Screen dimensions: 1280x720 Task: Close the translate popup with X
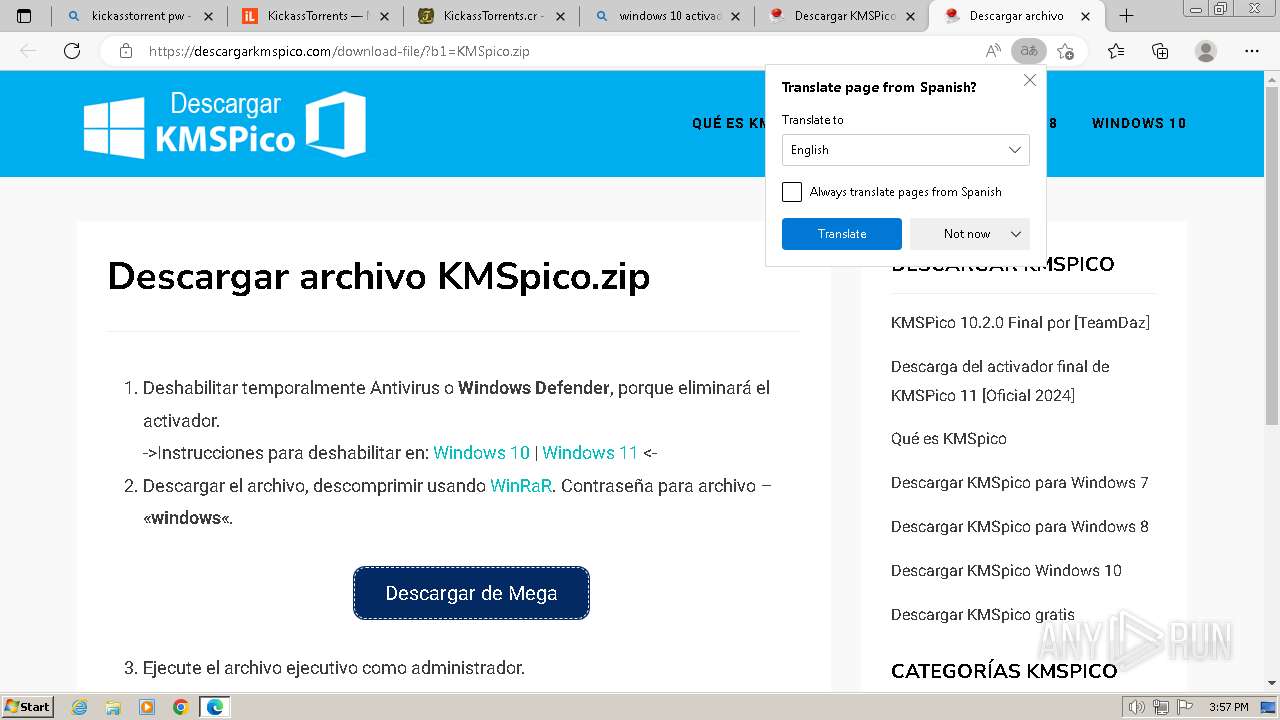[1030, 80]
